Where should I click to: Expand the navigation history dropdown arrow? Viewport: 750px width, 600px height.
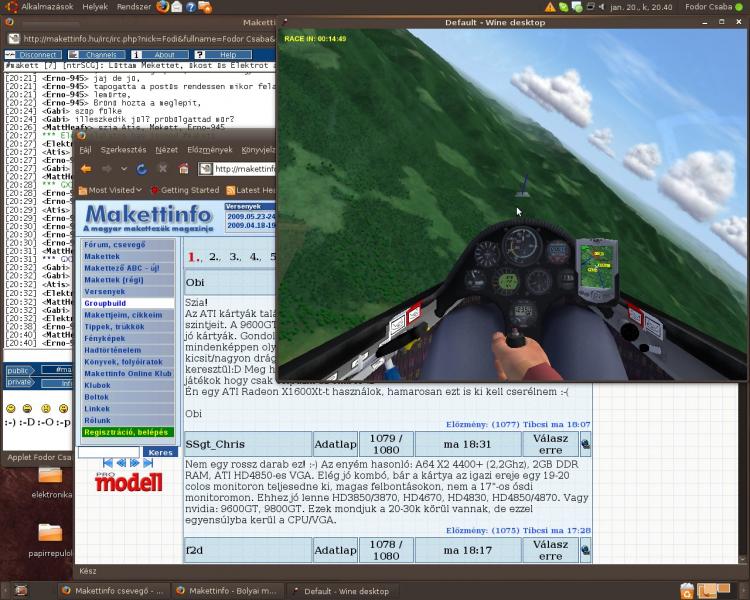click(122, 169)
